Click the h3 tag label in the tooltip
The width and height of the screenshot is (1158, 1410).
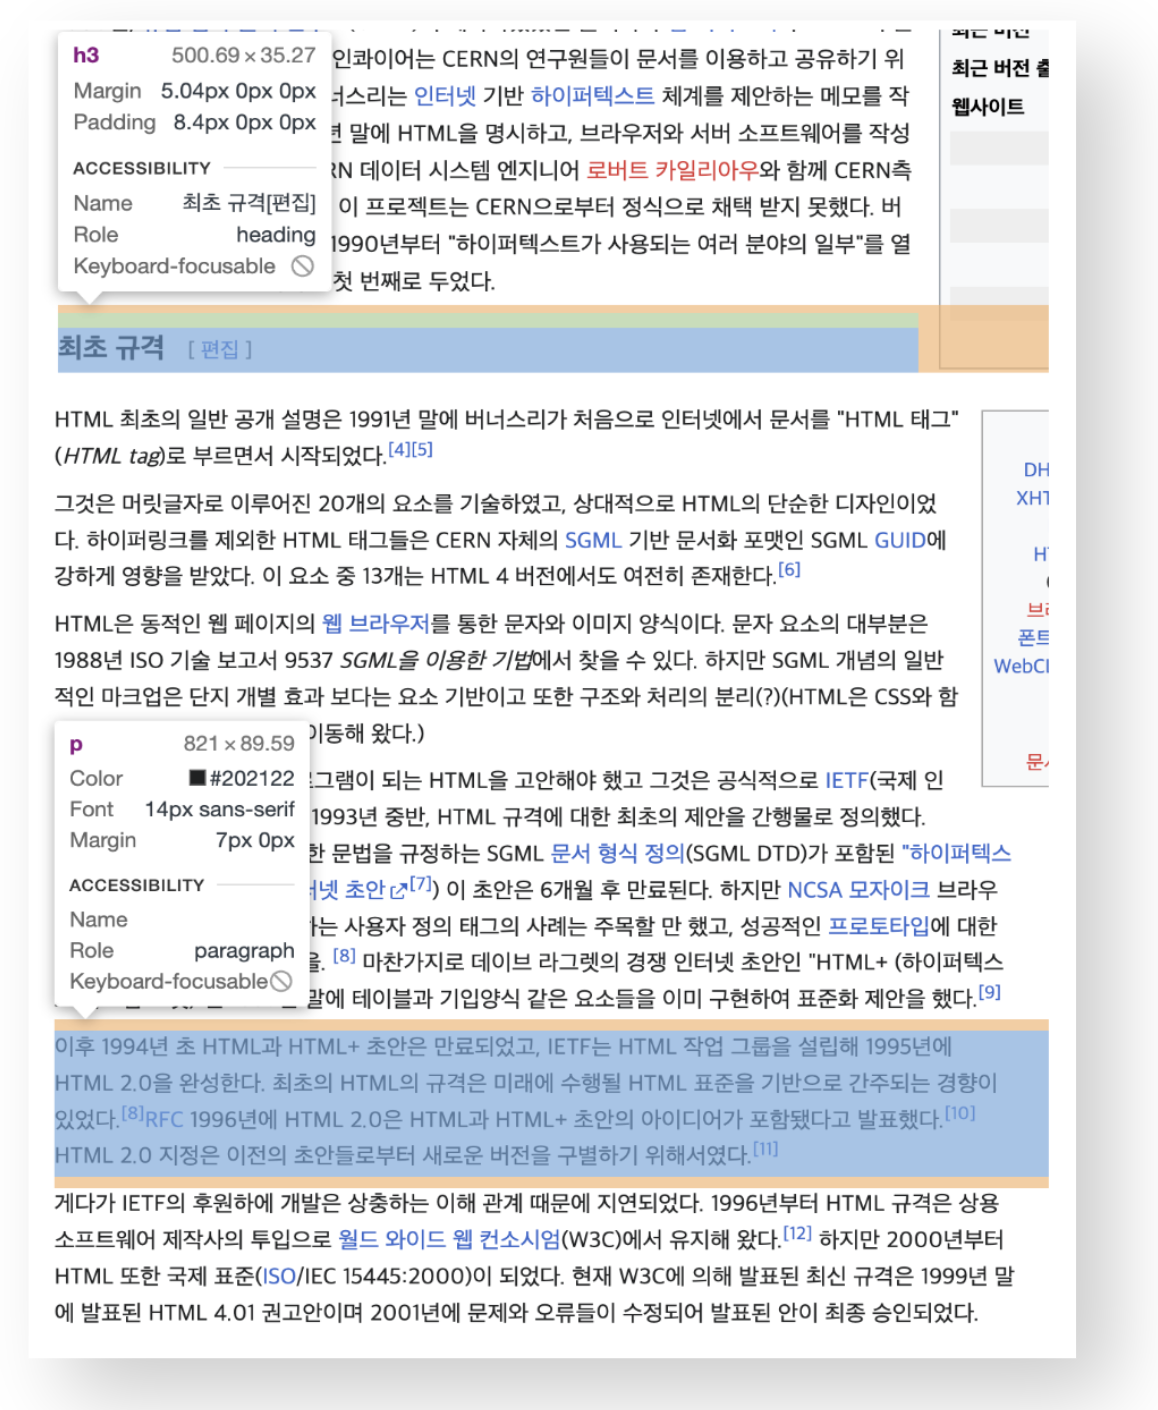(86, 55)
